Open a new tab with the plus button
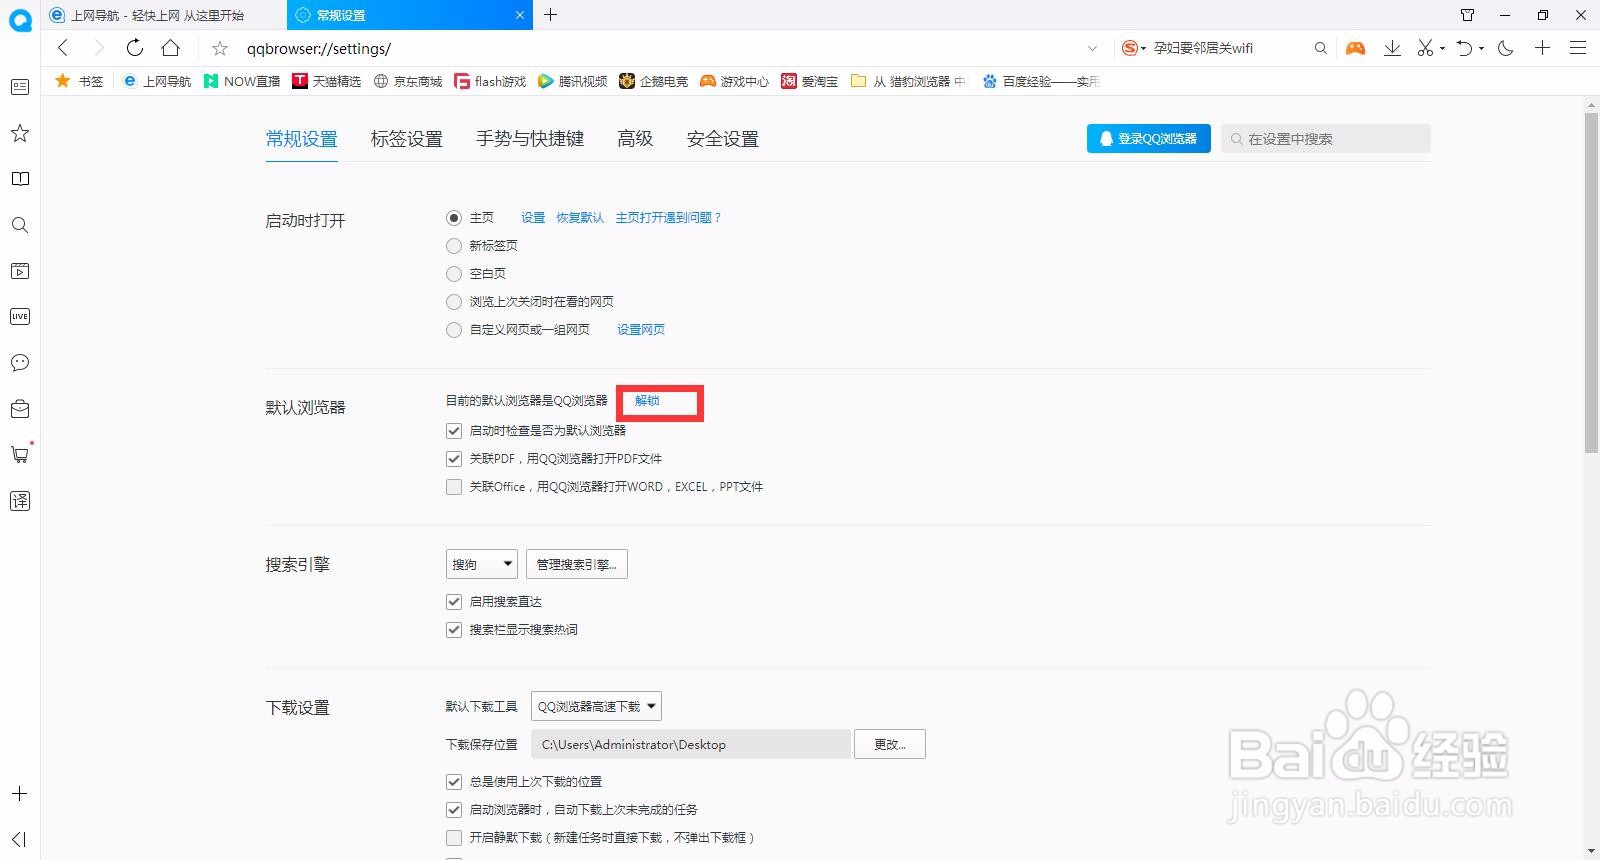1600x860 pixels. coord(550,15)
